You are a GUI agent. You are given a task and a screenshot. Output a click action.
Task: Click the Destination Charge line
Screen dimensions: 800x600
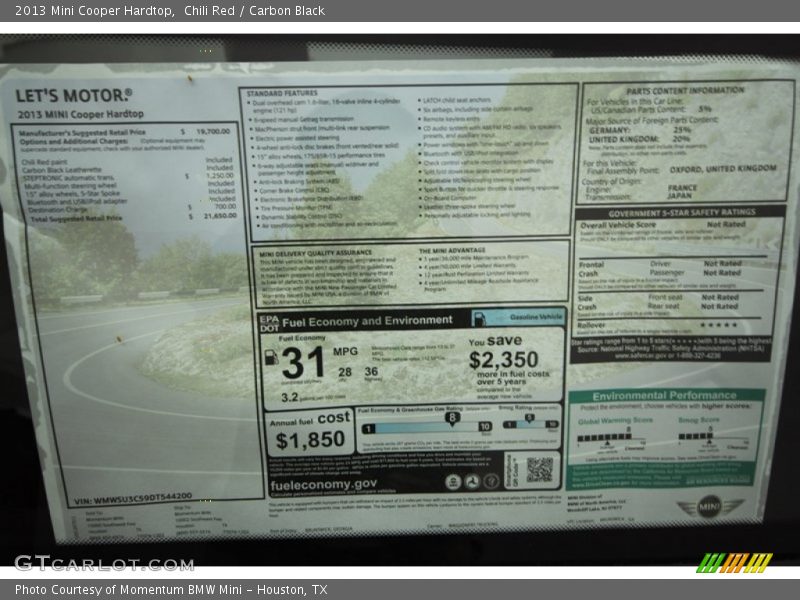(x=58, y=210)
